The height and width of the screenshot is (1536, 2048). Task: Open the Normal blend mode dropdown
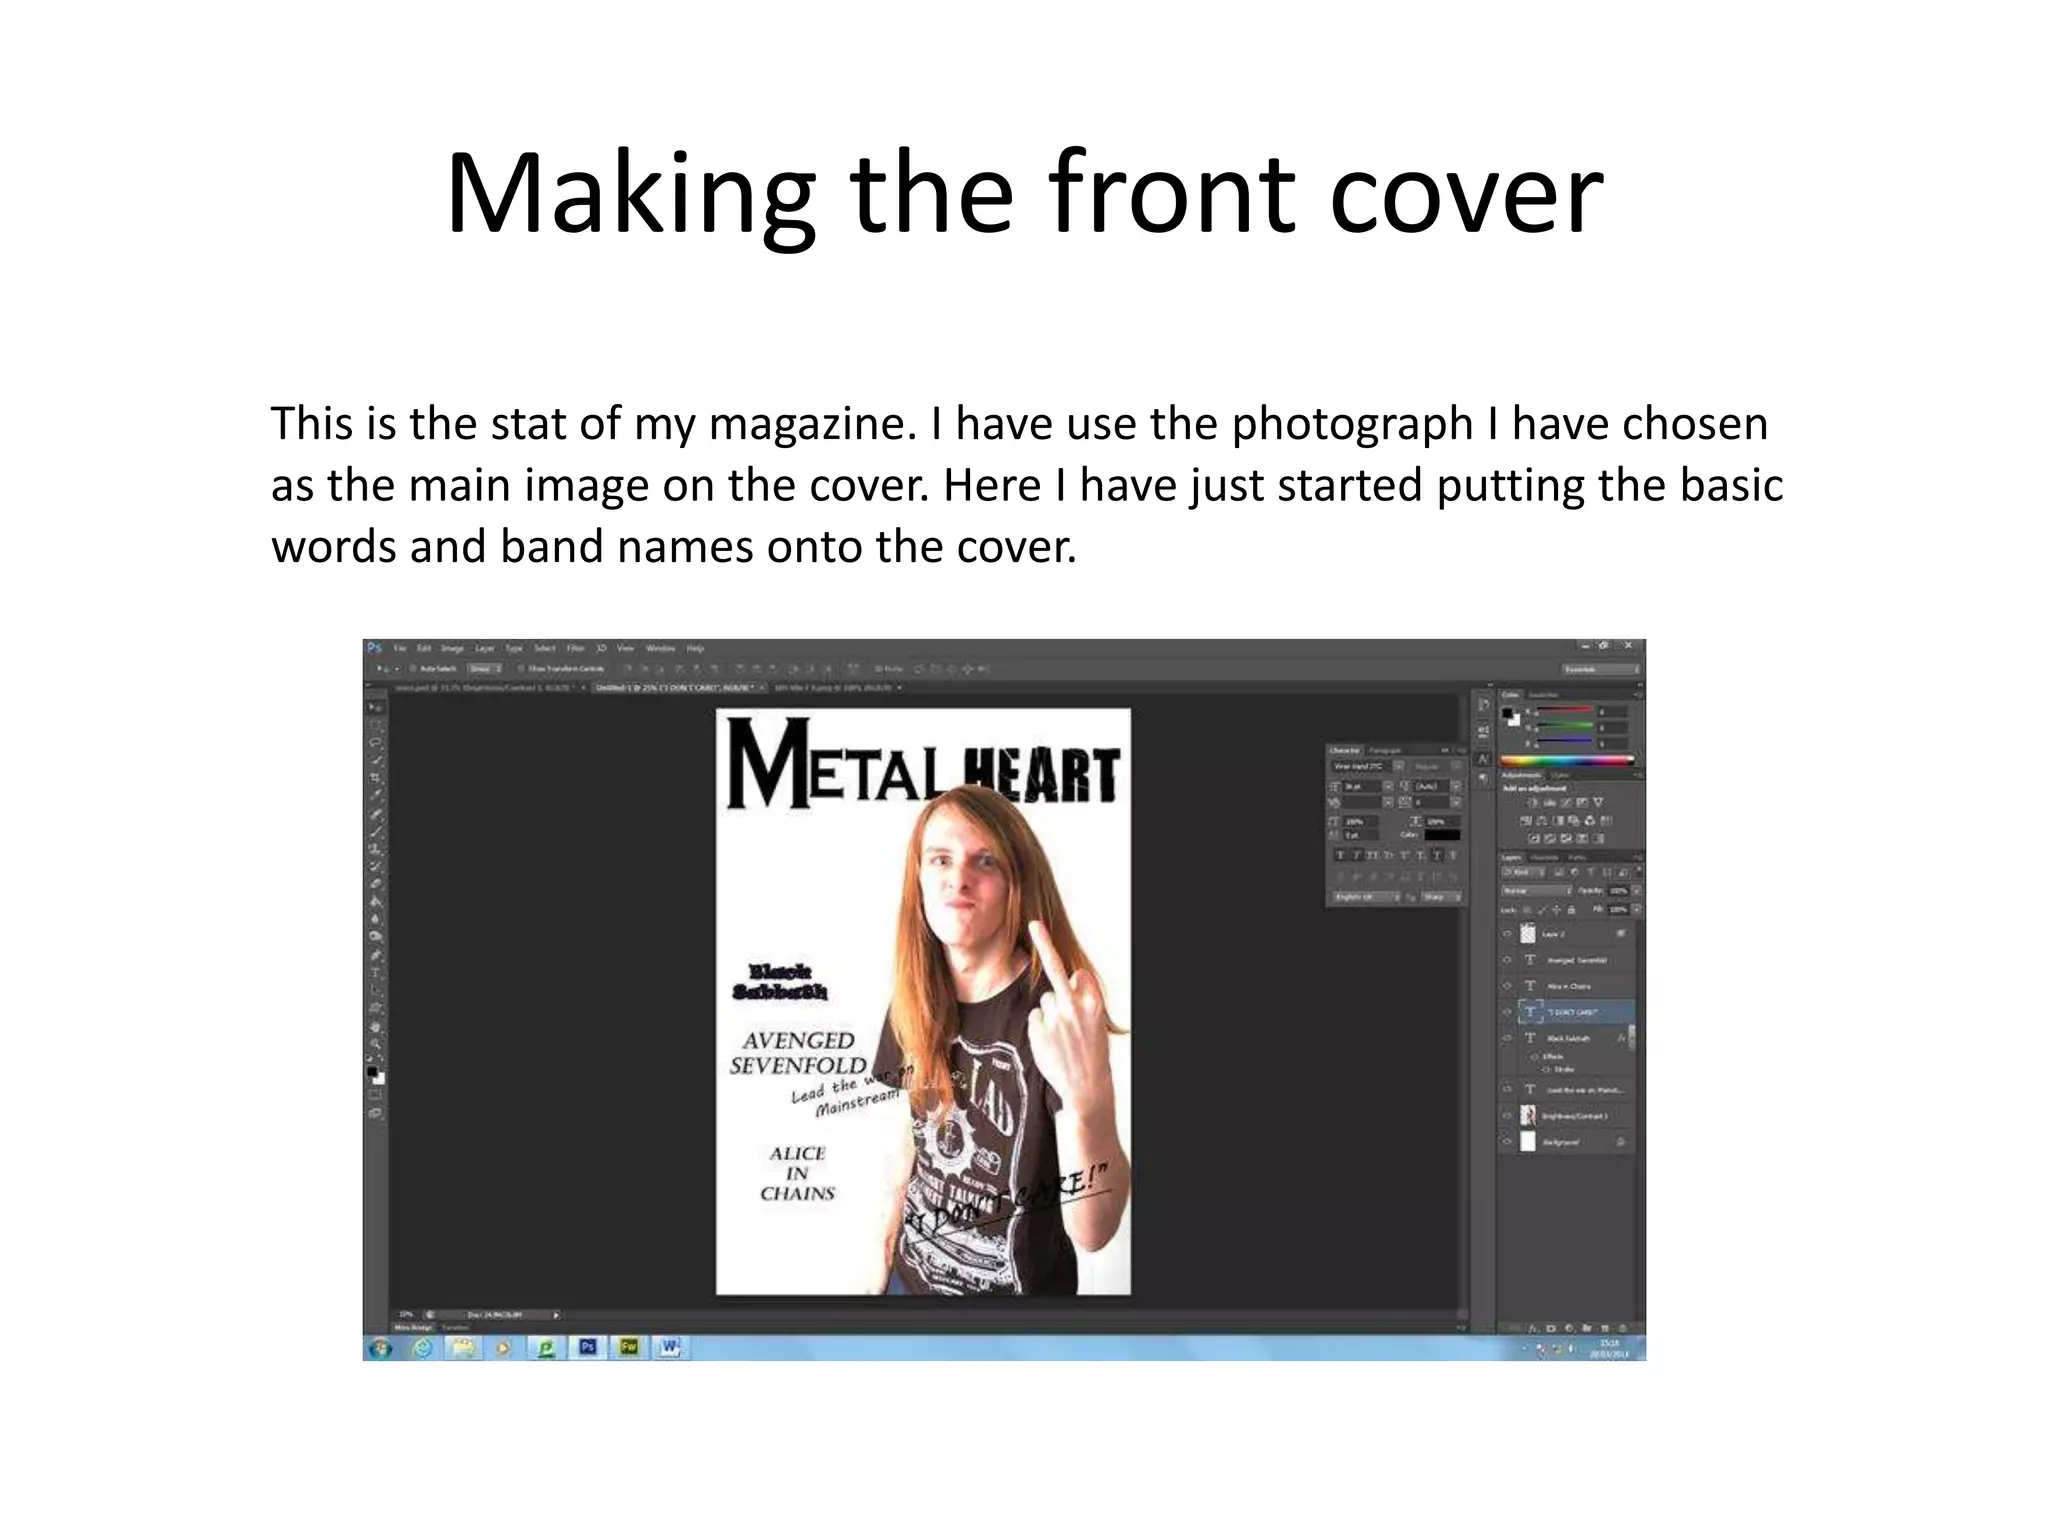pyautogui.click(x=1538, y=890)
